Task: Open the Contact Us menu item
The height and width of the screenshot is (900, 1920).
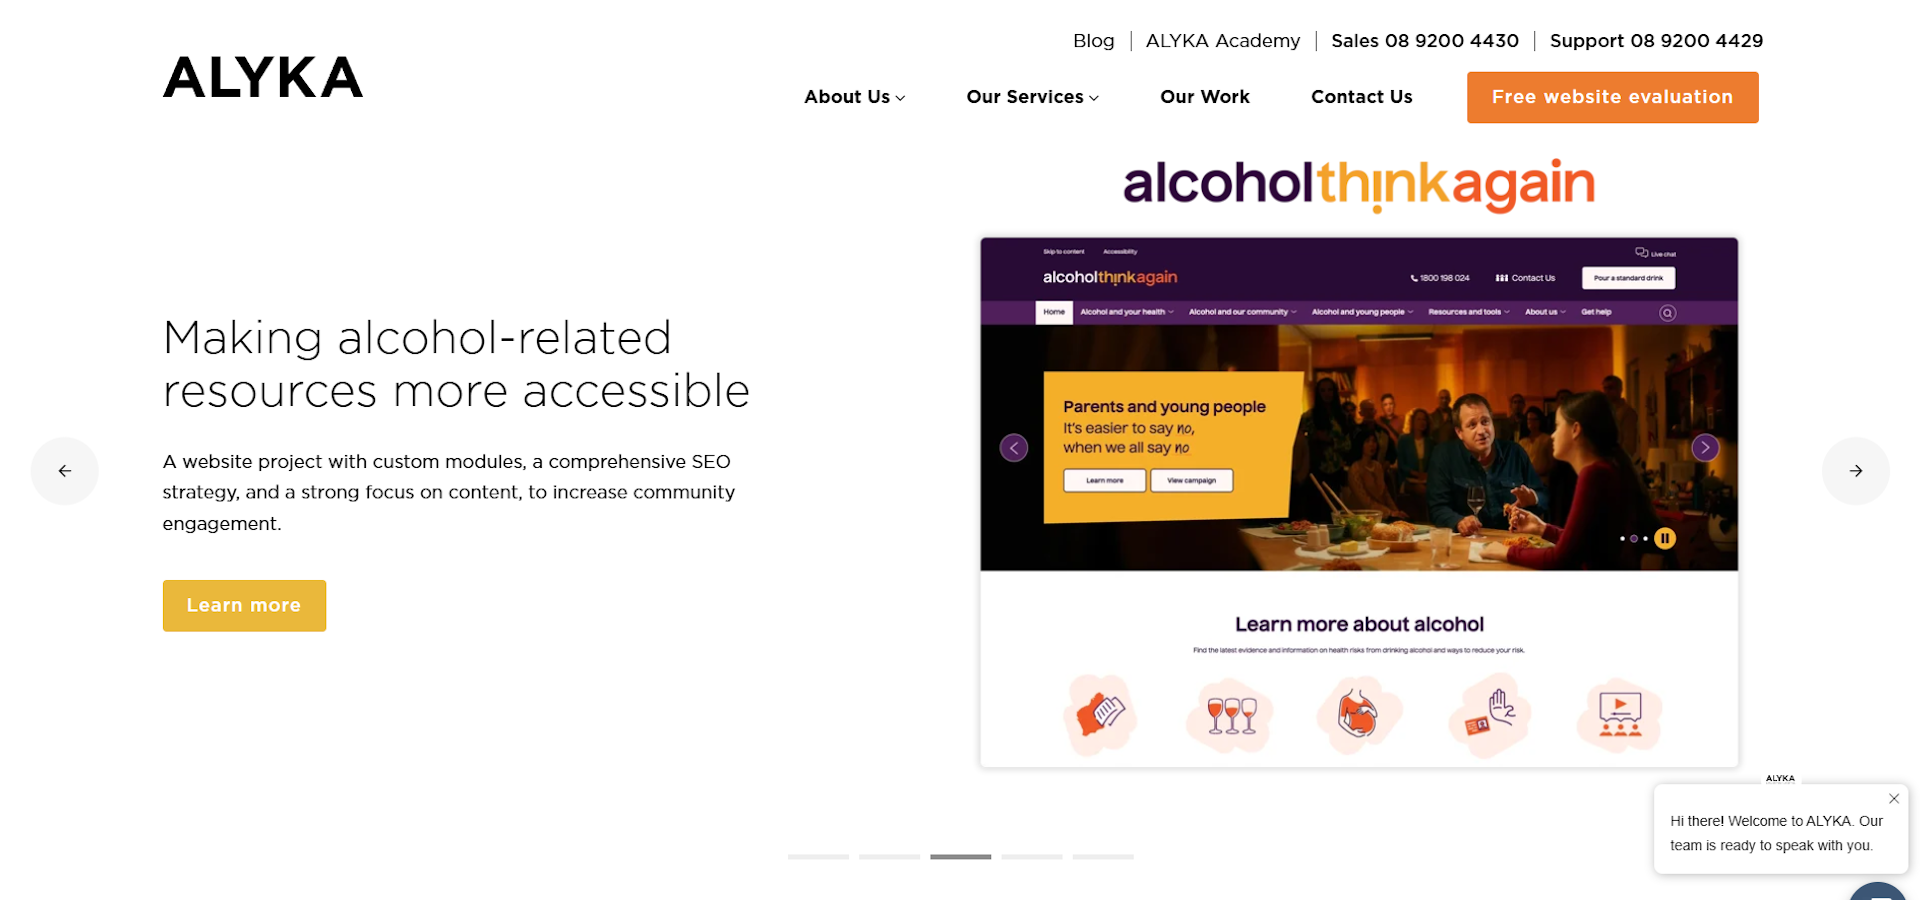Action: coord(1362,97)
